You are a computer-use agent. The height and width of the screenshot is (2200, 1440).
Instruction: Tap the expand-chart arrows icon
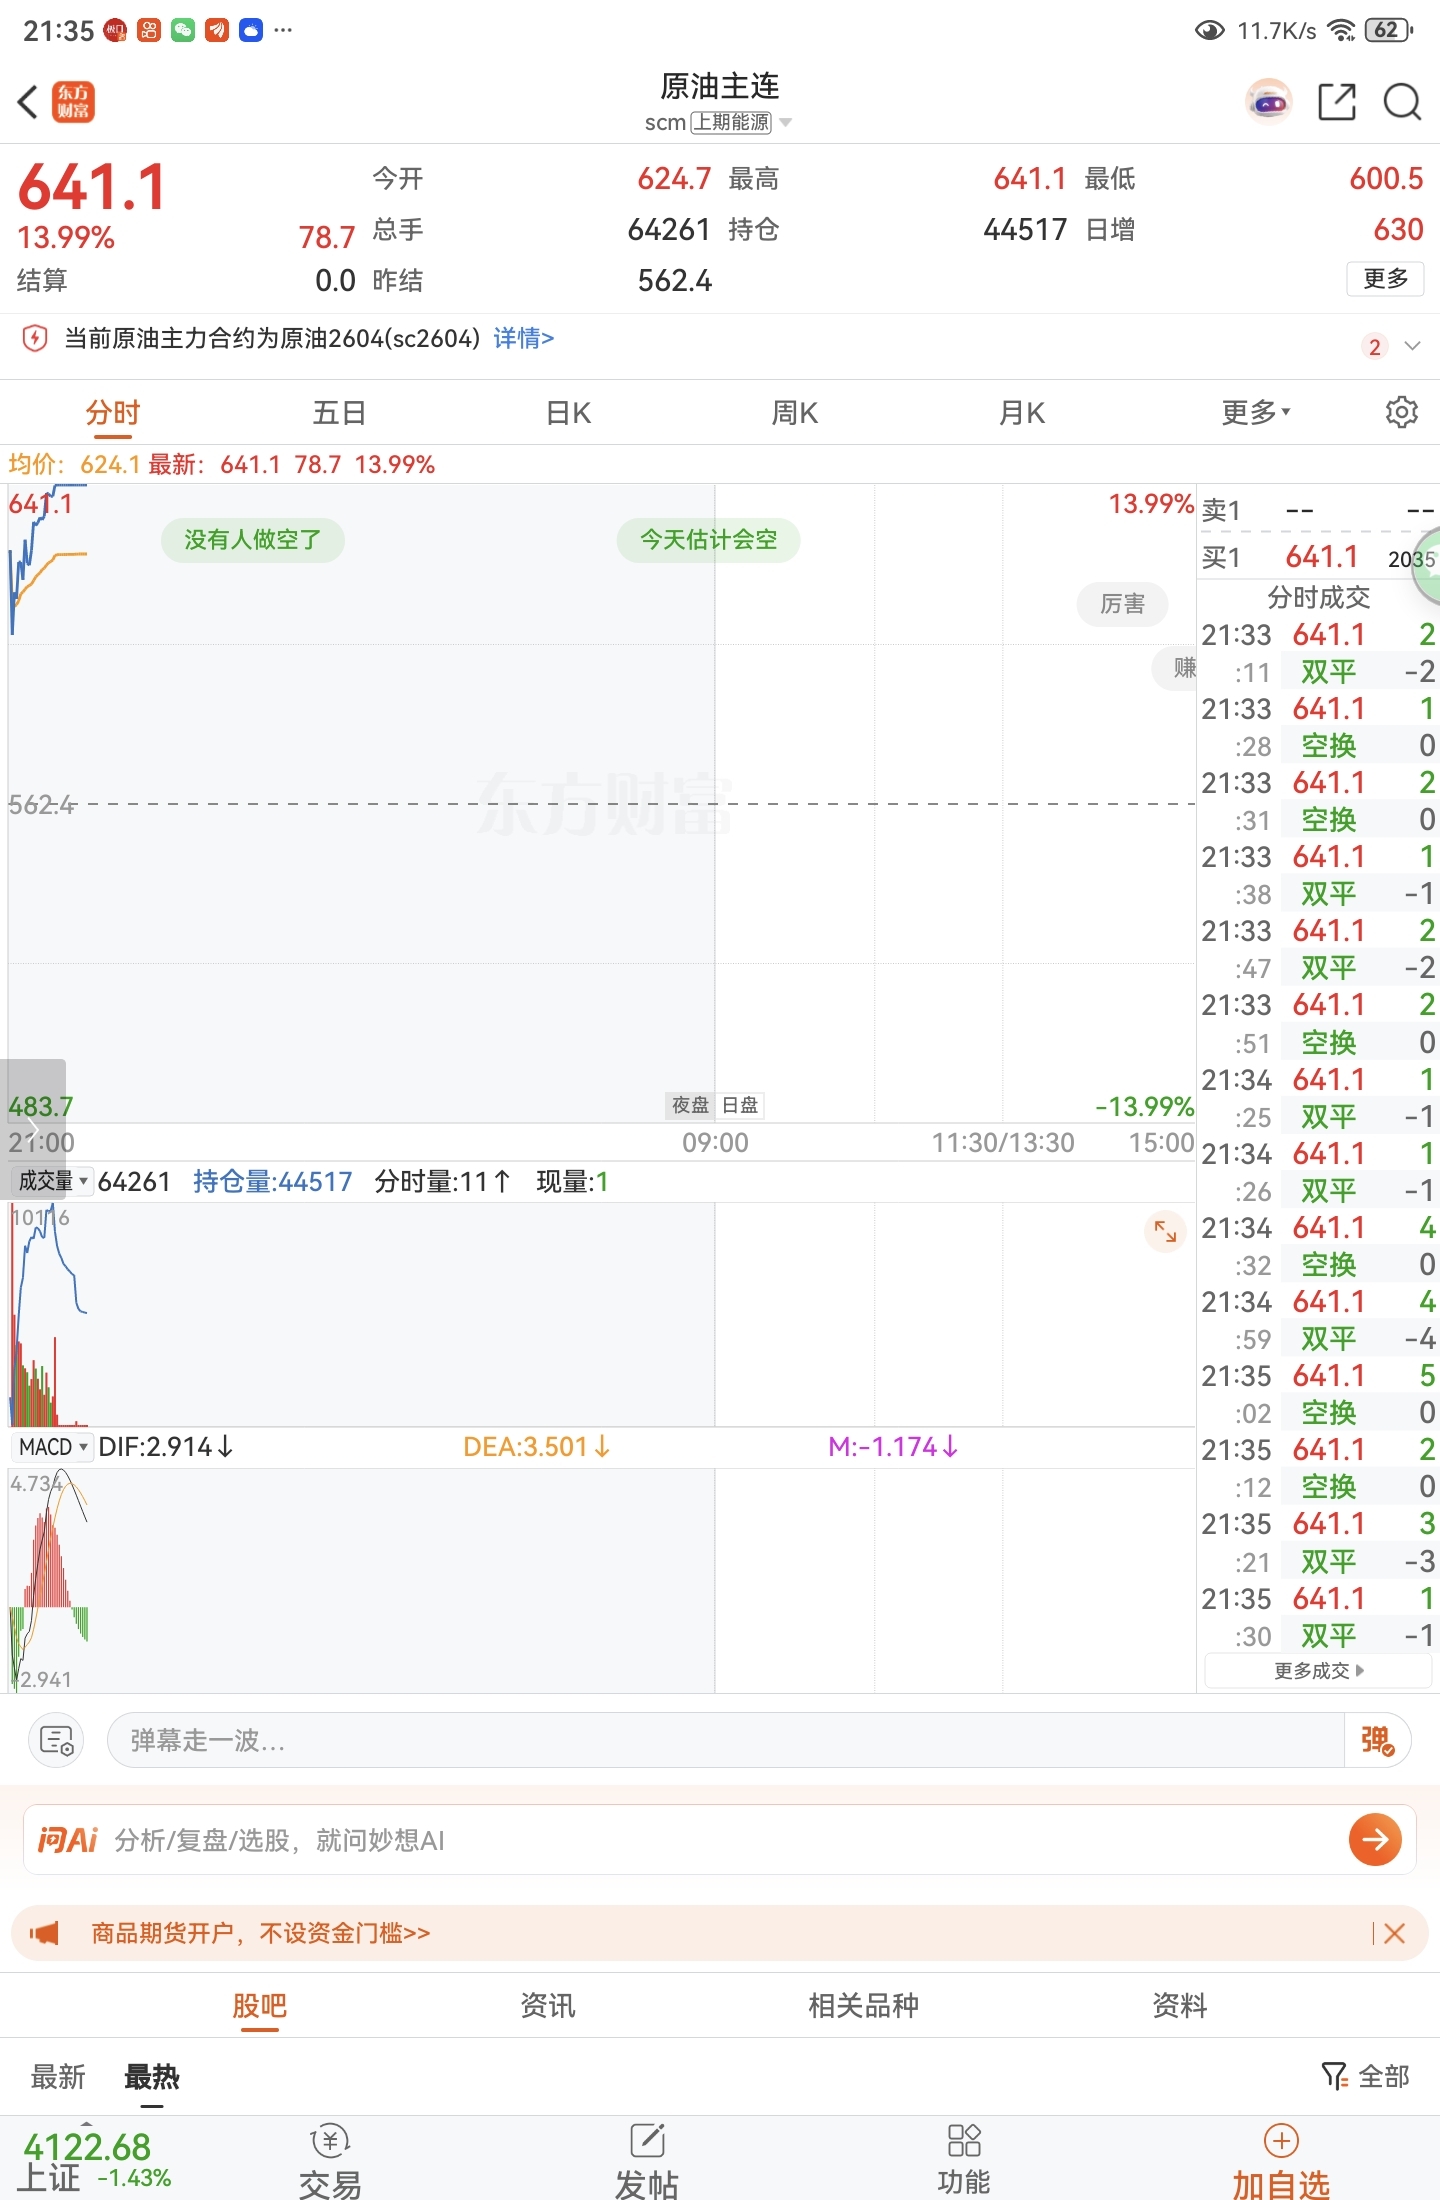coord(1165,1231)
